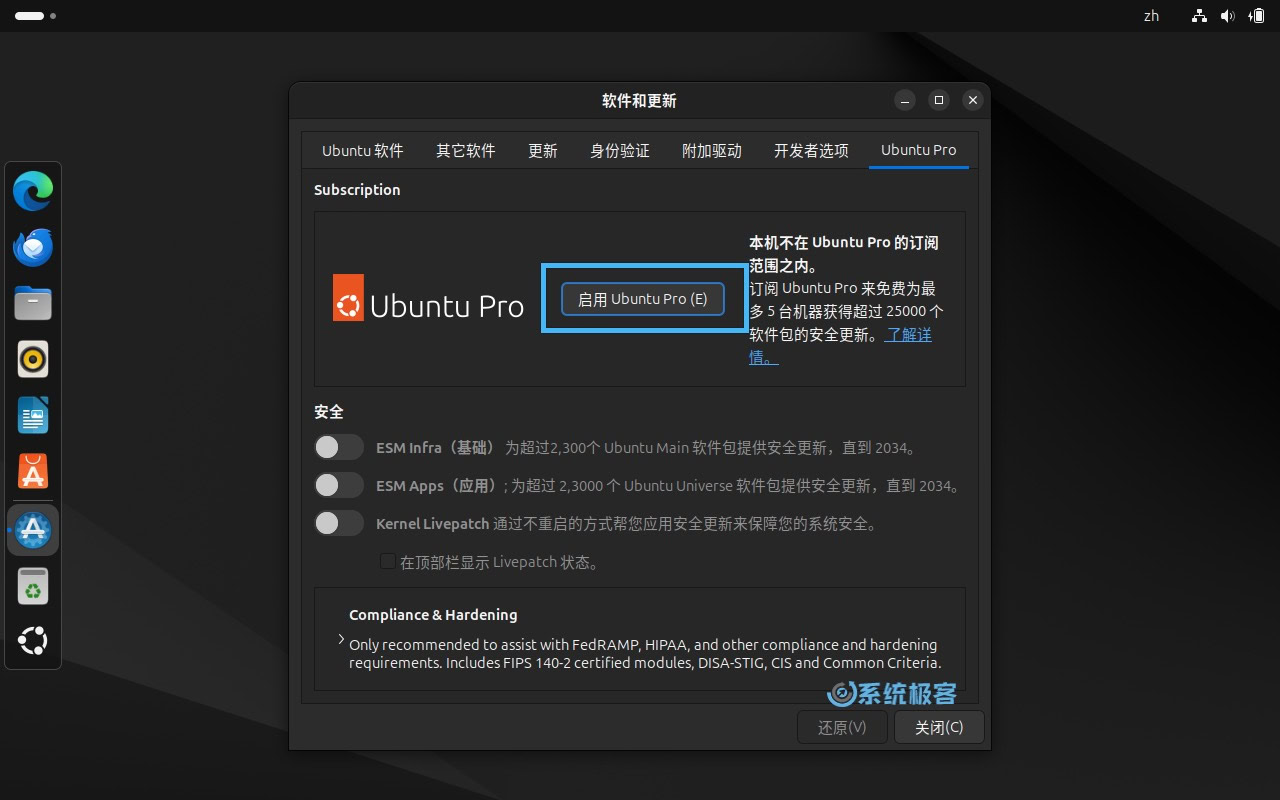Show applications via Ubuntu logo
This screenshot has width=1280, height=800.
33,641
